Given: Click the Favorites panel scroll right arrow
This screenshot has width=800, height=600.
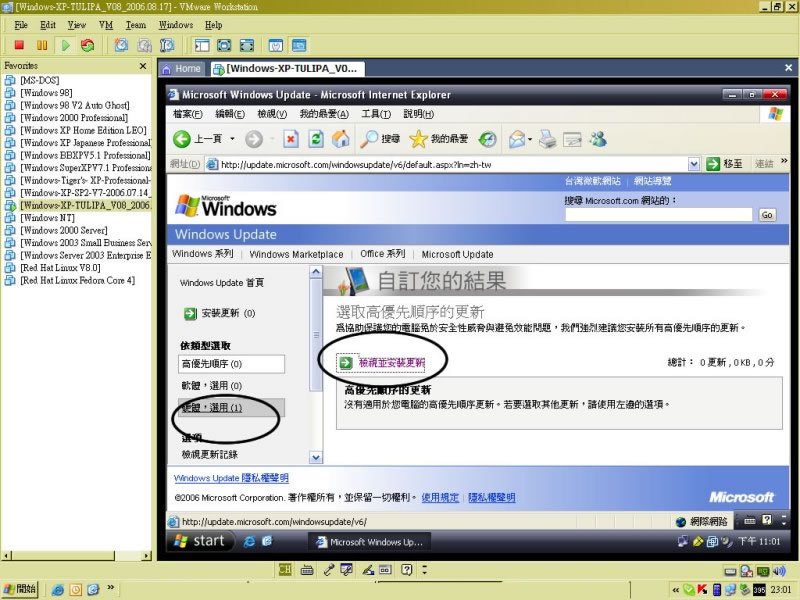Looking at the screenshot, I should click(147, 556).
